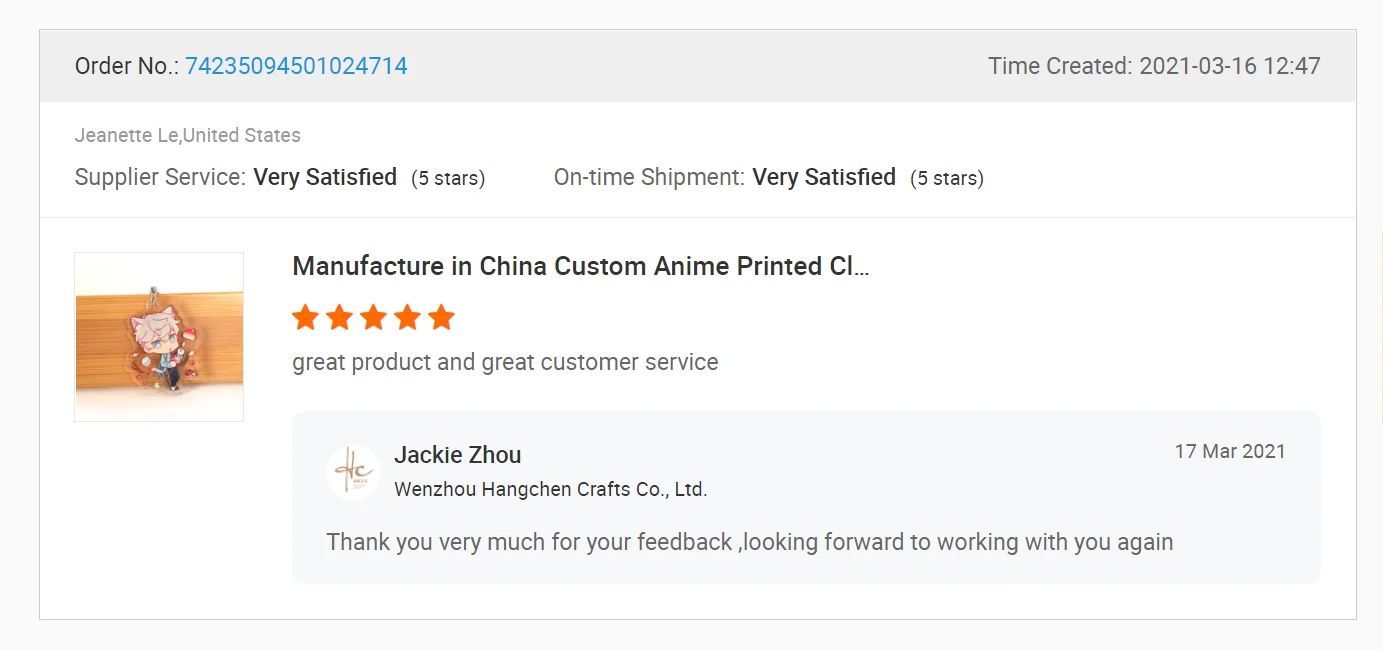
Task: Click the first orange rating star
Action: [305, 318]
